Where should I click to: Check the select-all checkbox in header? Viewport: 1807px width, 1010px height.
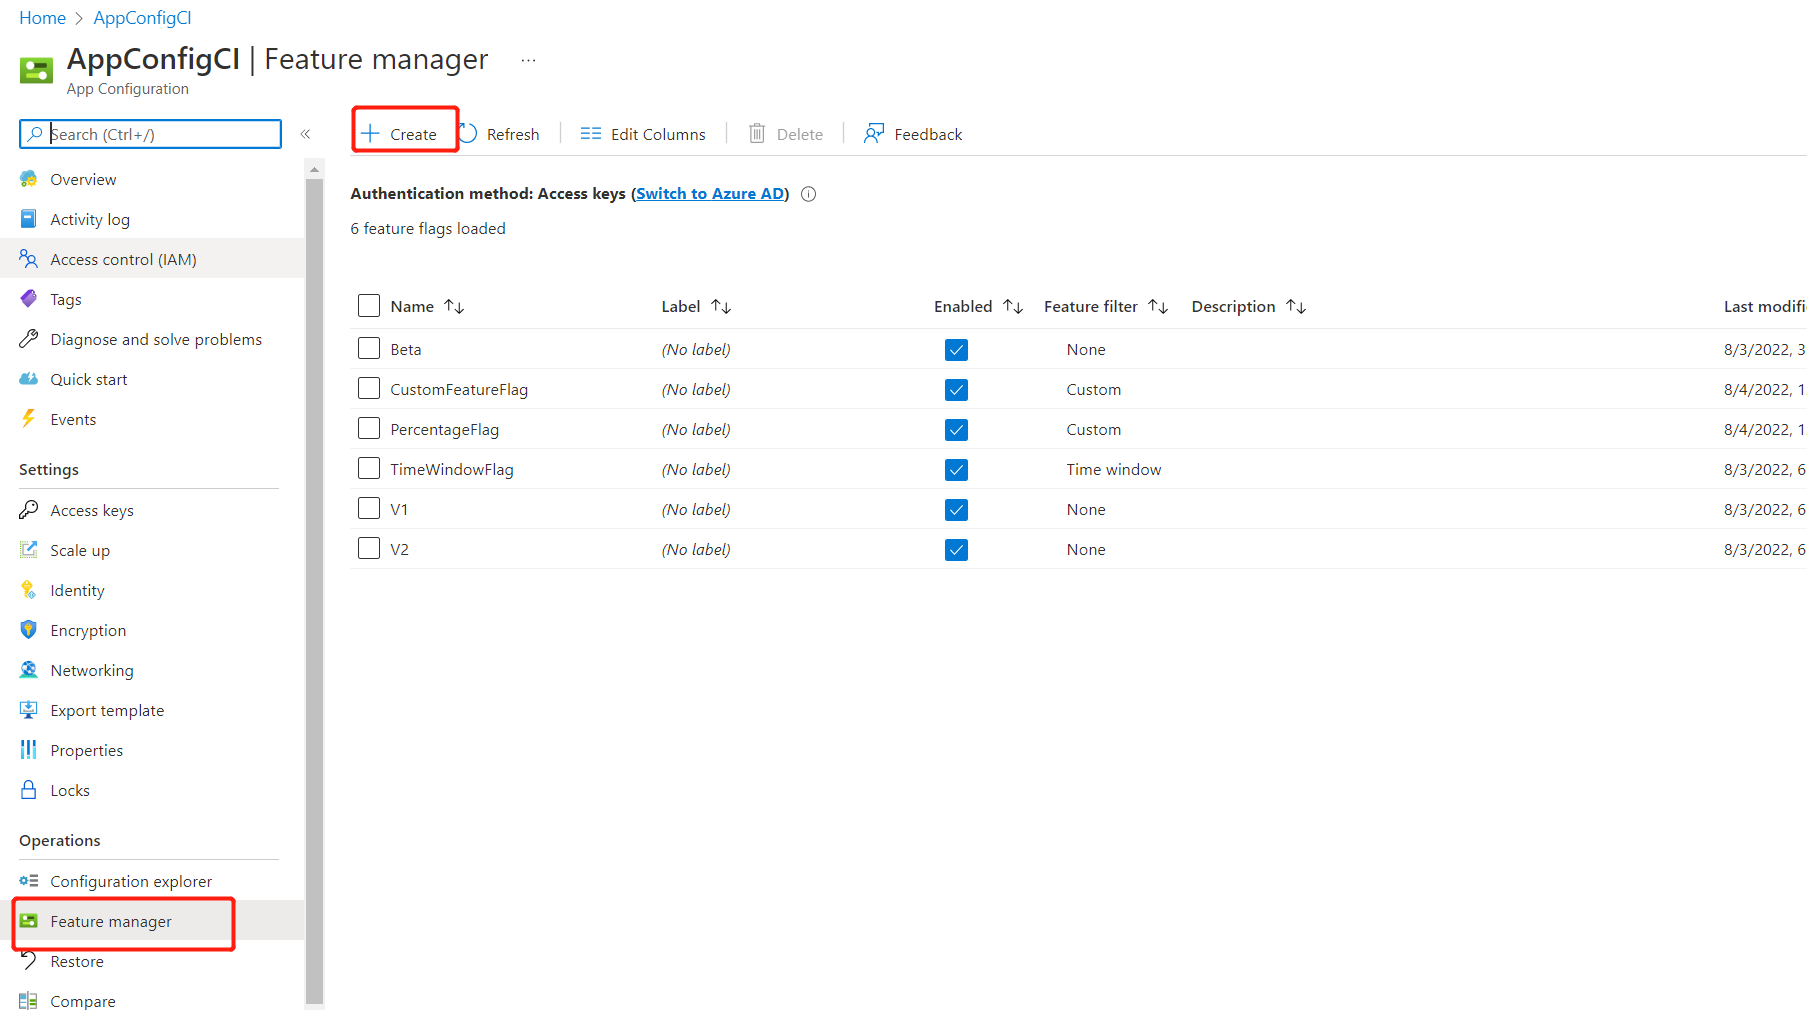pyautogui.click(x=369, y=306)
